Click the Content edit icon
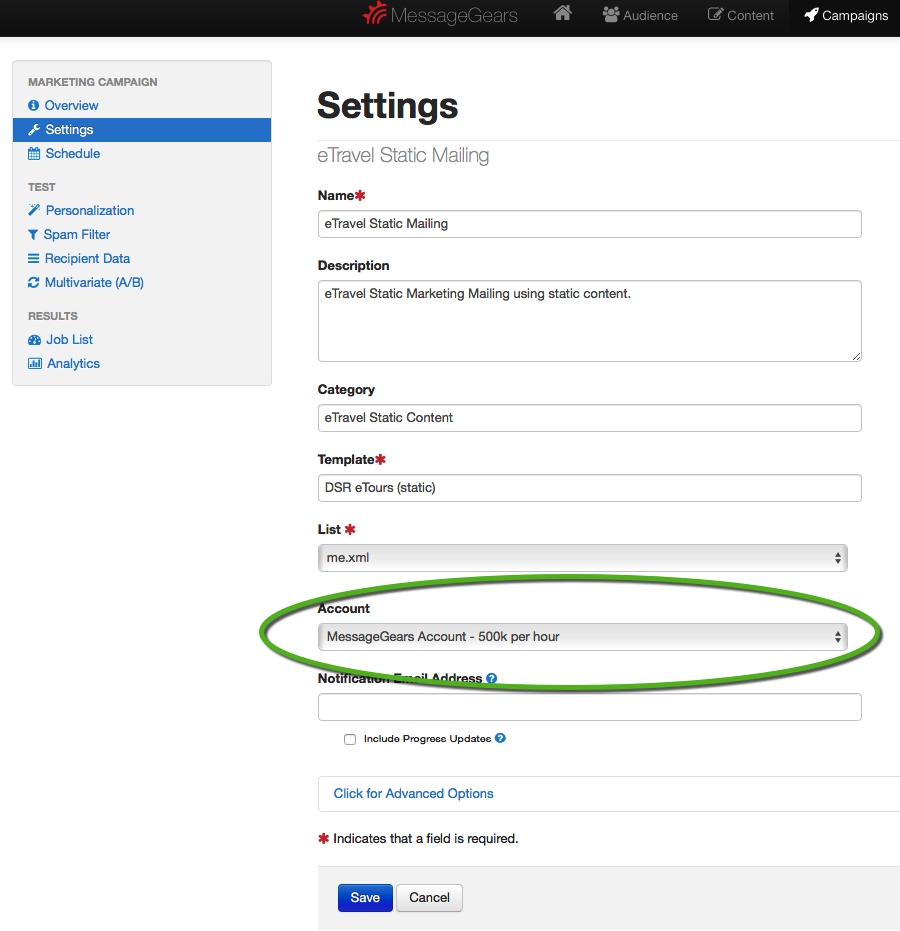The width and height of the screenshot is (900, 931). pos(715,14)
